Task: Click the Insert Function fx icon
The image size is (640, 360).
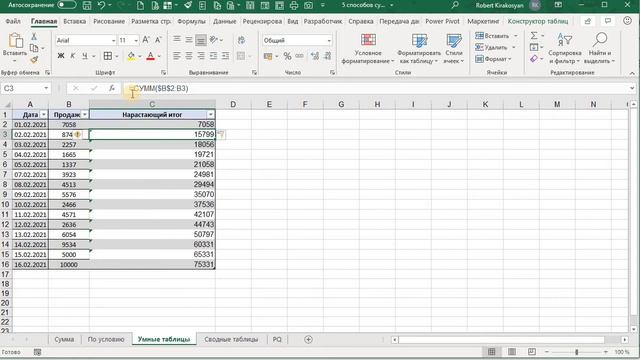Action: coord(112,88)
